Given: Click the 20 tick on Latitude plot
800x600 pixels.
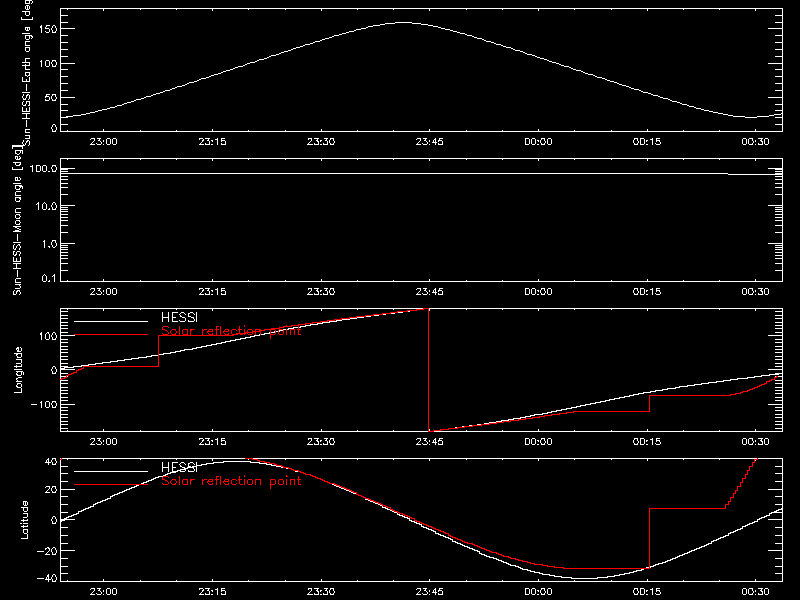Looking at the screenshot, I should tap(51, 490).
